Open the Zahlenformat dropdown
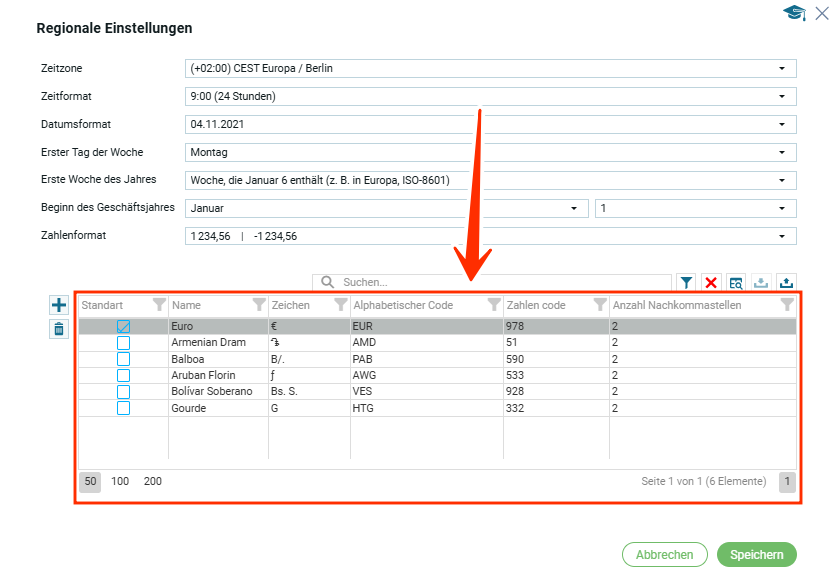The width and height of the screenshot is (834, 583). [781, 237]
